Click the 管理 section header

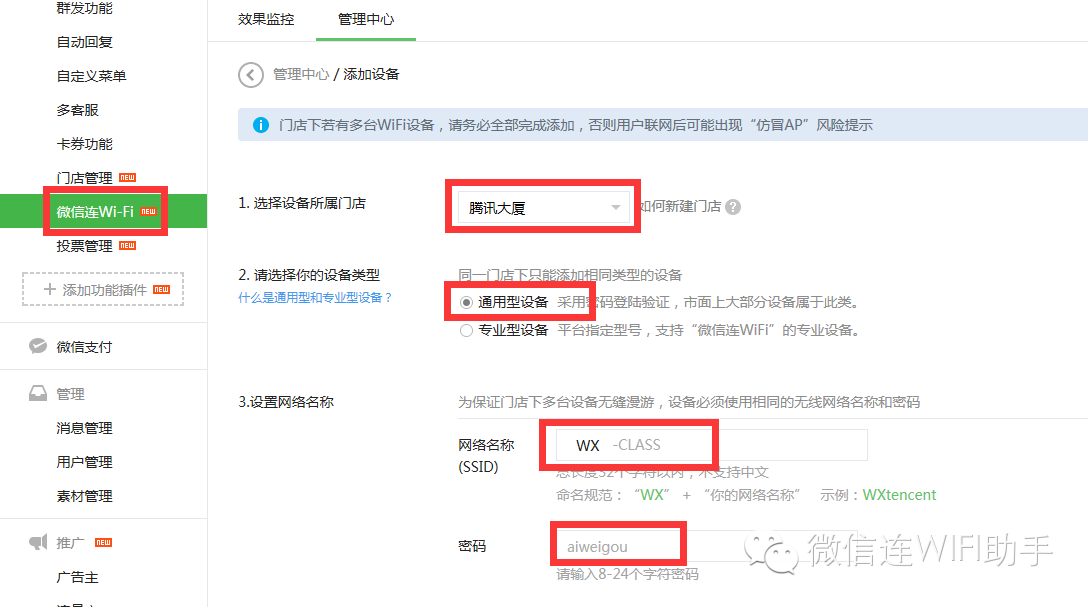[71, 394]
